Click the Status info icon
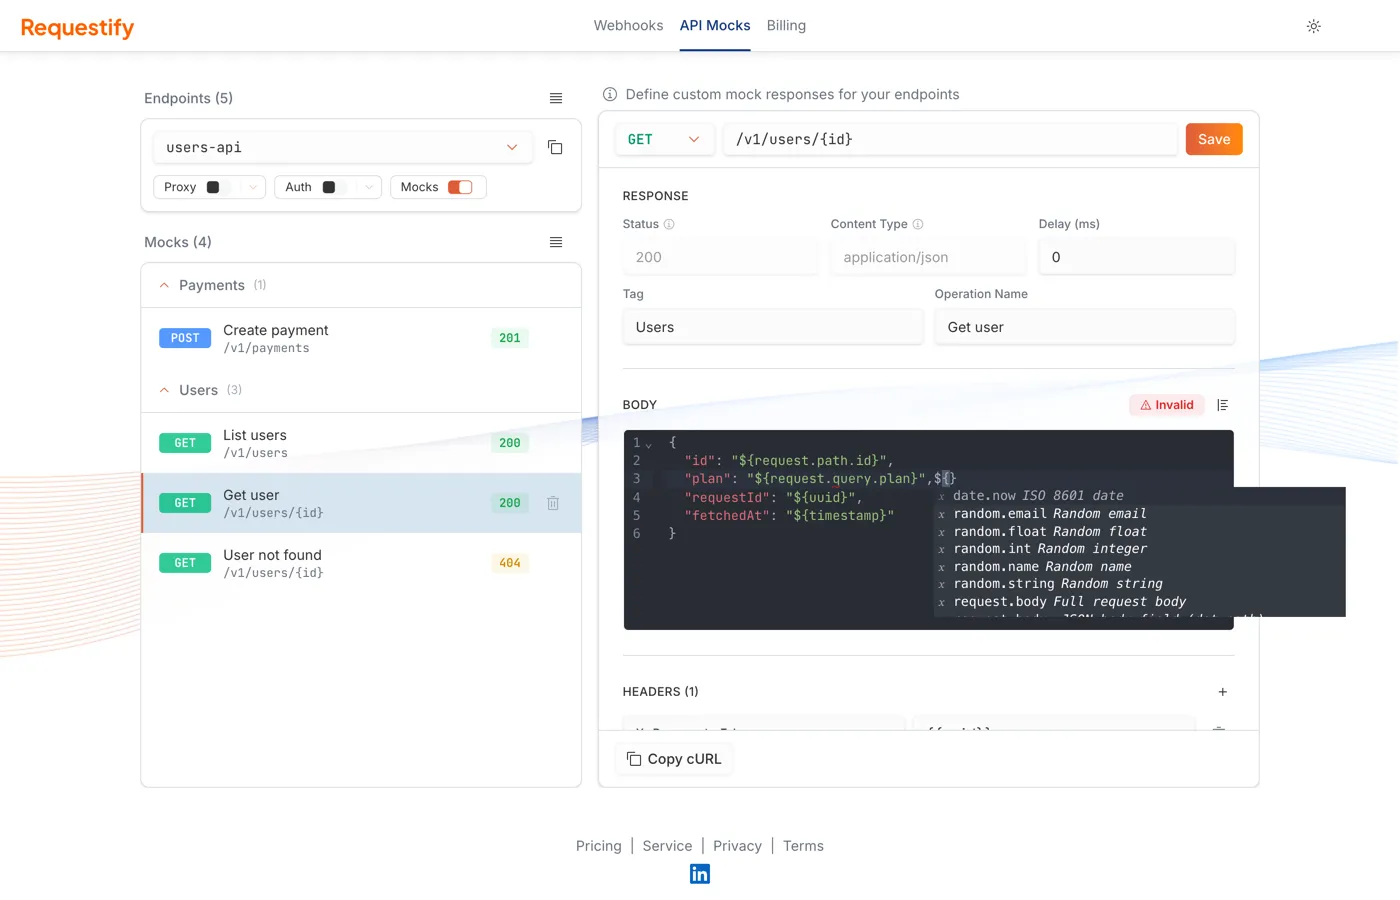This screenshot has width=1400, height=900. 669,224
